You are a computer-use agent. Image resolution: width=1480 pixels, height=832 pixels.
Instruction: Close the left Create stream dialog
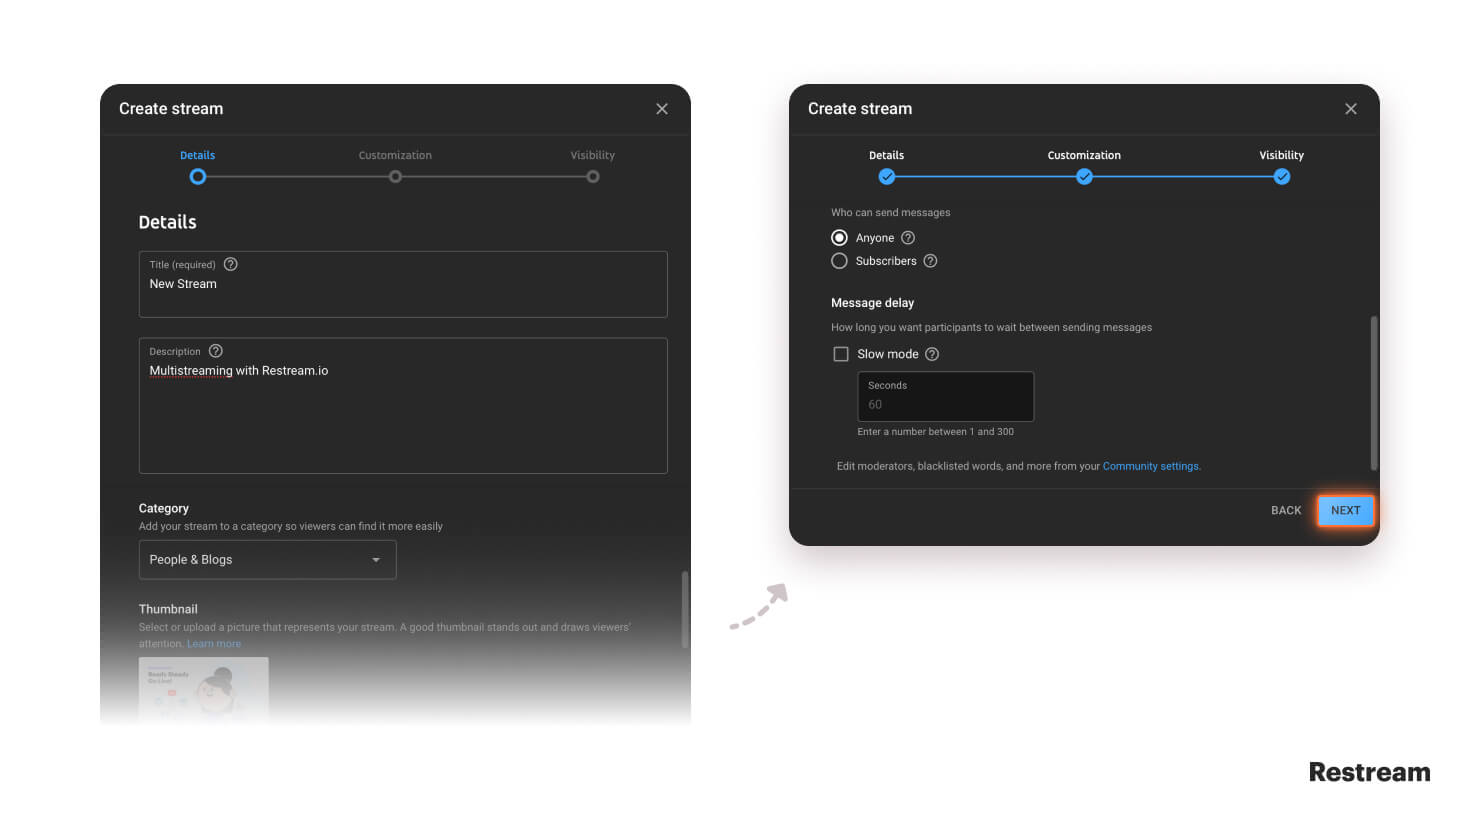click(662, 109)
